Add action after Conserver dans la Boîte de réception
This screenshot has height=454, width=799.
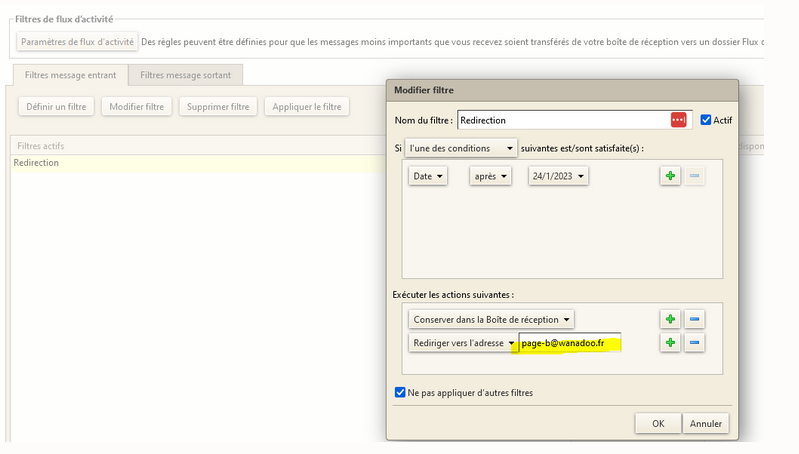[x=670, y=319]
